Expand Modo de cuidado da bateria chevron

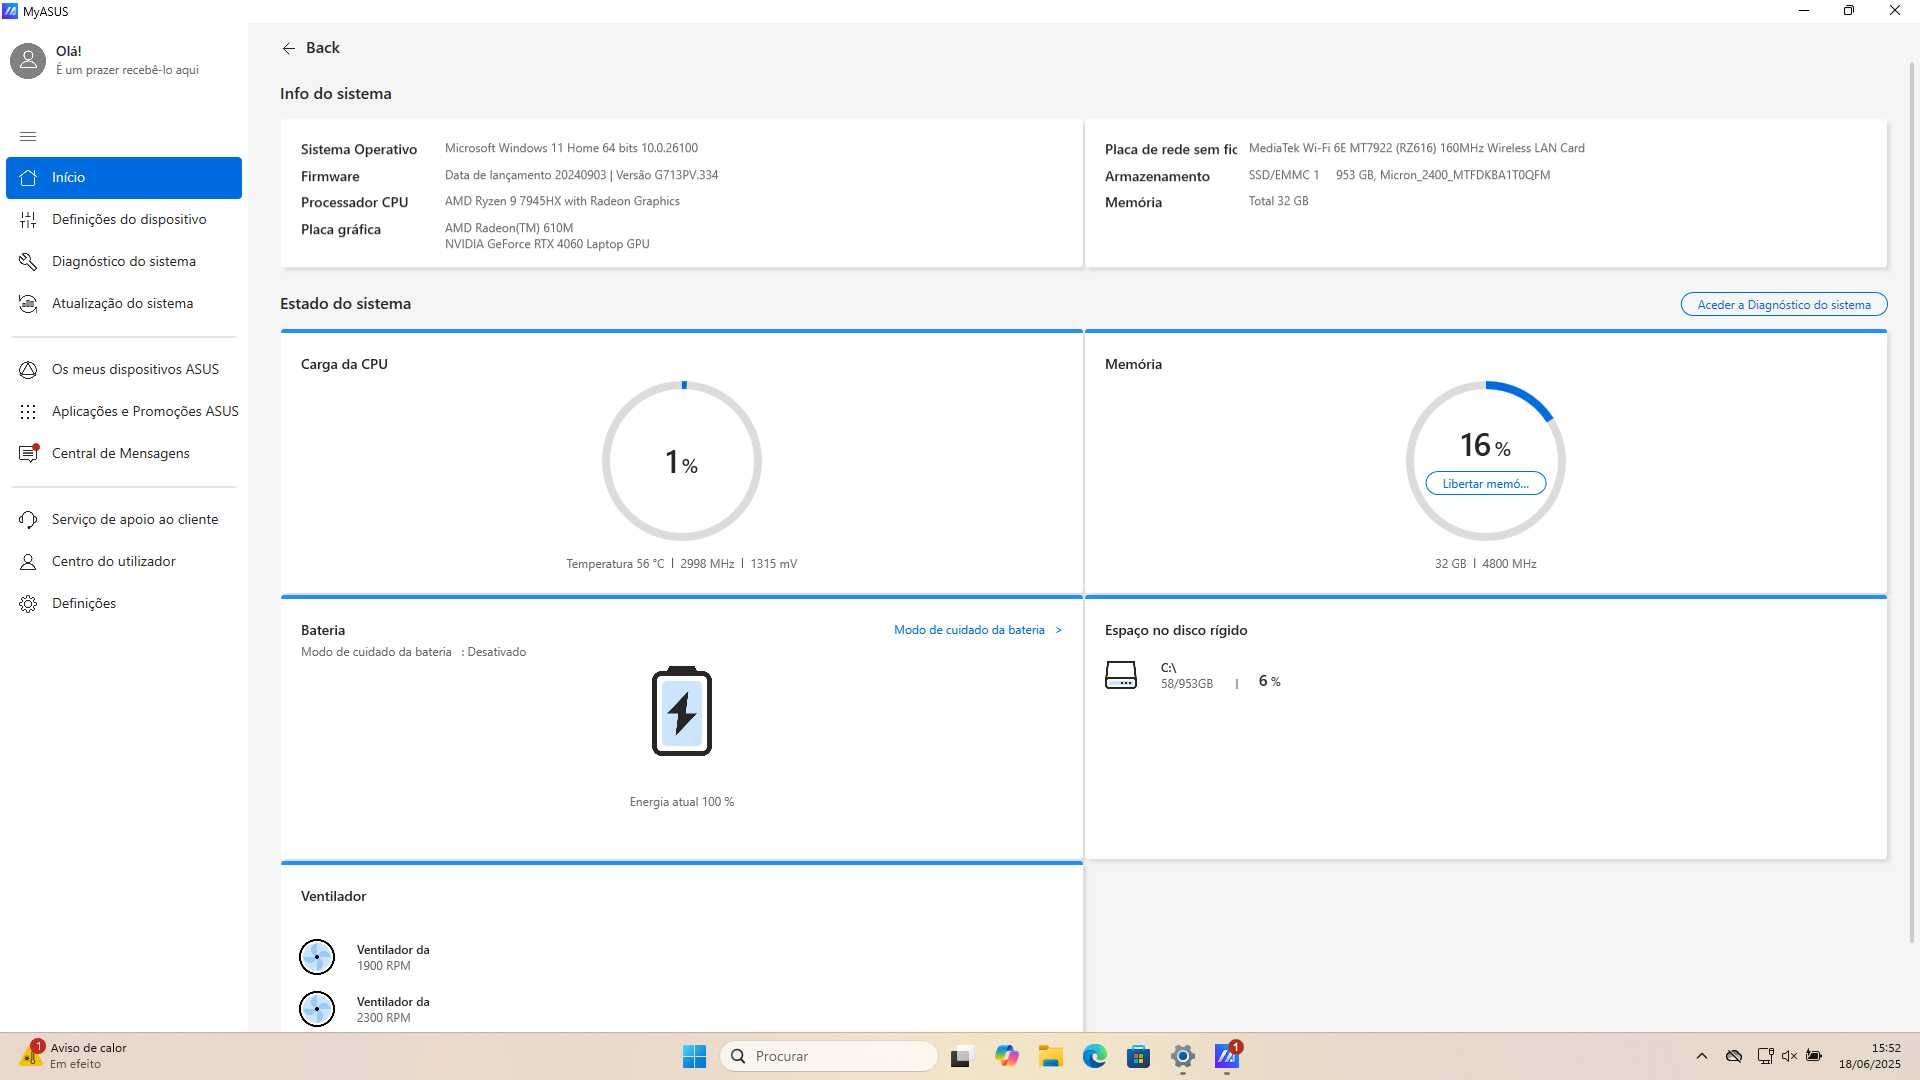(x=1059, y=630)
